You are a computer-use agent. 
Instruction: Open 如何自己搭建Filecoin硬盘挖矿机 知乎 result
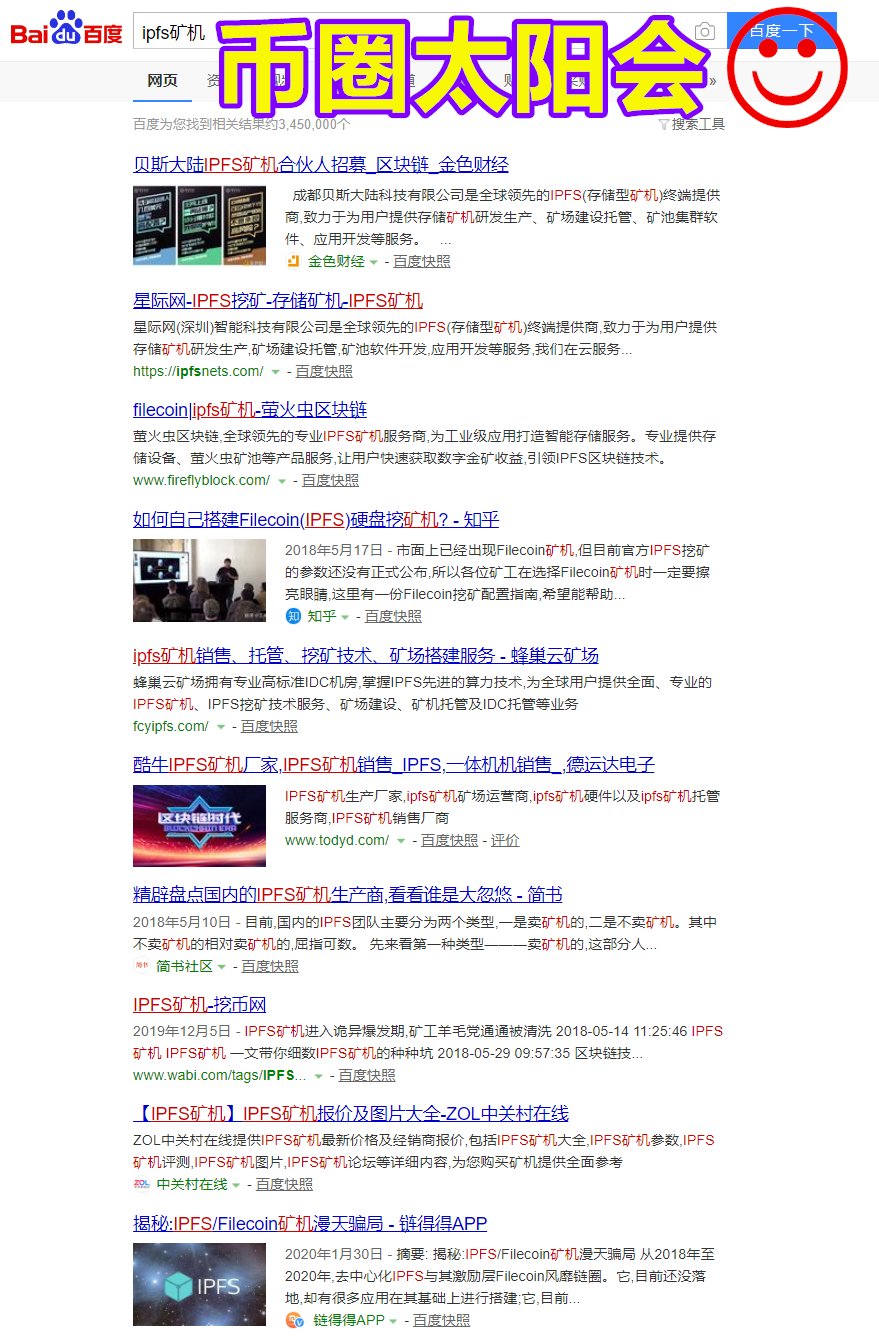316,519
